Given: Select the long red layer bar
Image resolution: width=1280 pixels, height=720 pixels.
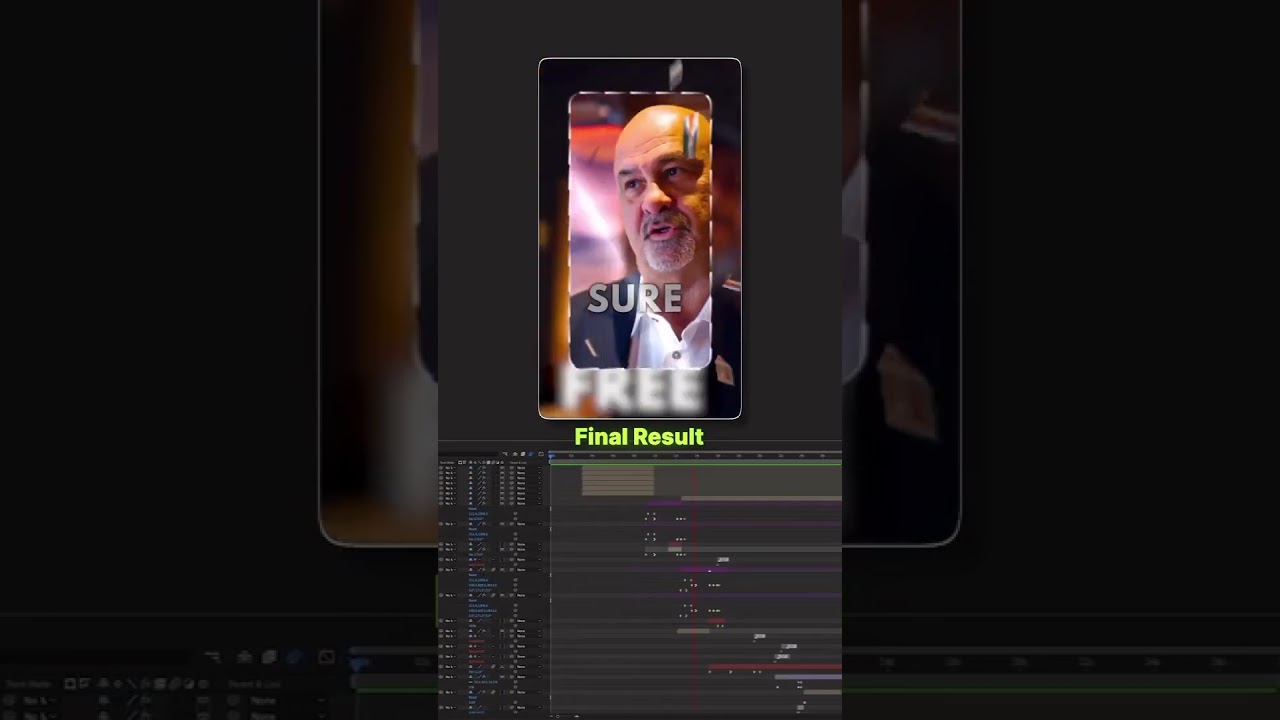Looking at the screenshot, I should 775,667.
